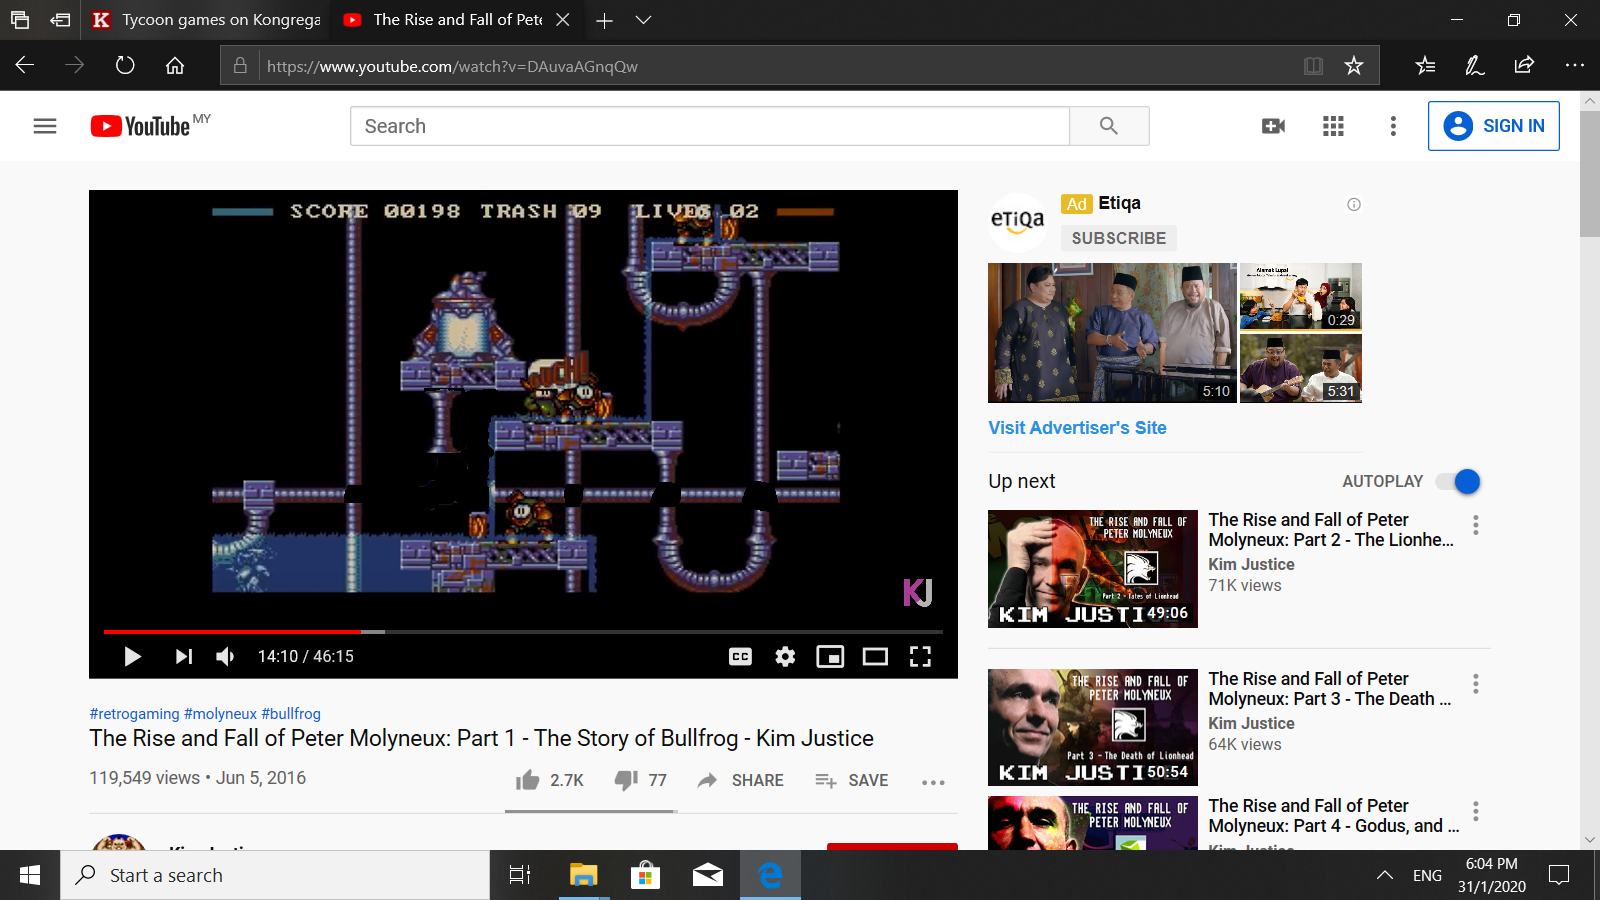Screen dimensions: 1600x900
Task: Skip to next video
Action: point(183,657)
